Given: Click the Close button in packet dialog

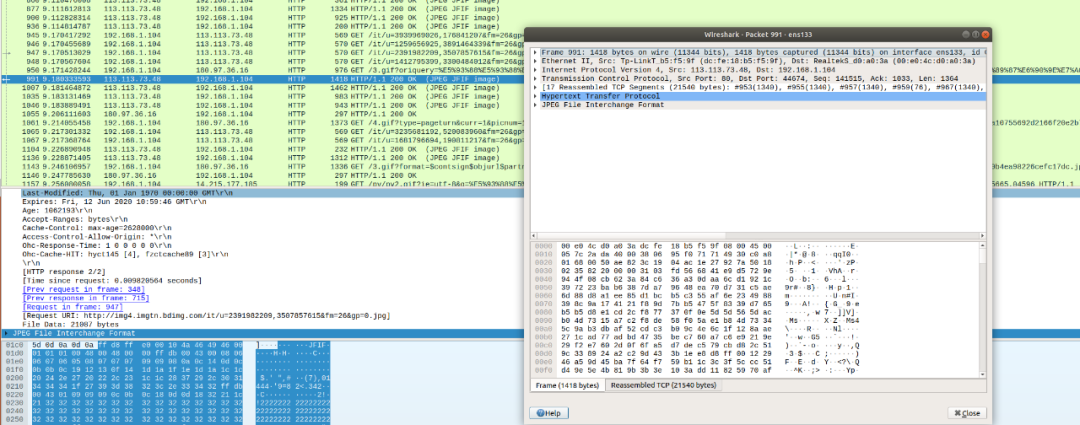Looking at the screenshot, I should coord(967,413).
